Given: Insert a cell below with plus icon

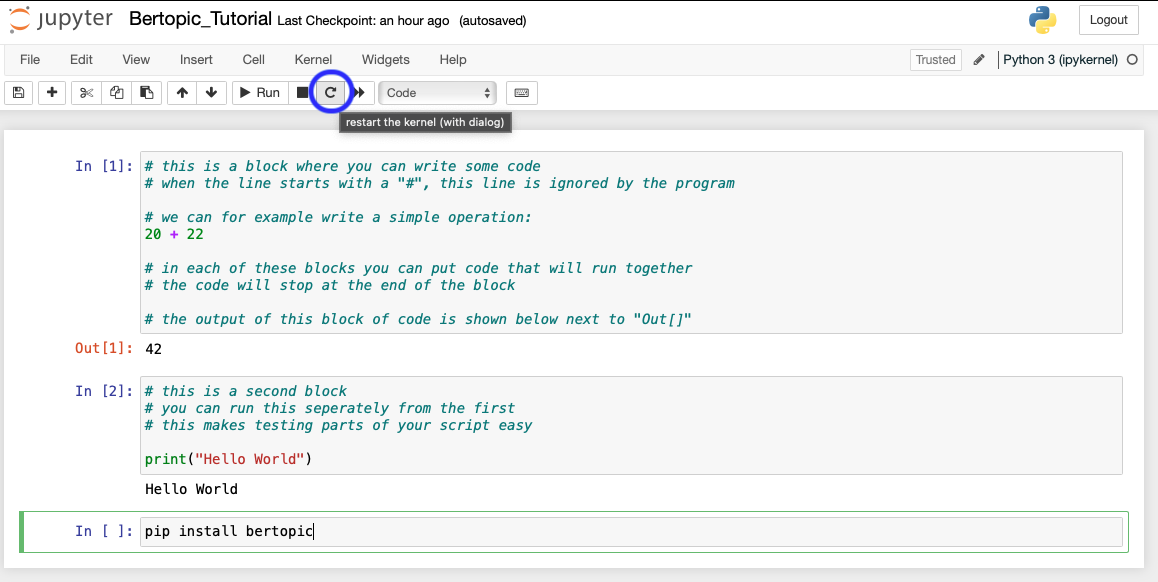Looking at the screenshot, I should (52, 93).
